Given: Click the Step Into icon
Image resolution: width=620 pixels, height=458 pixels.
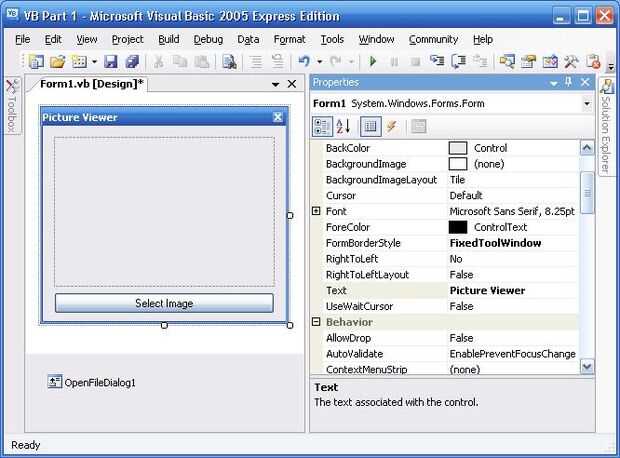Looking at the screenshot, I should point(437,62).
